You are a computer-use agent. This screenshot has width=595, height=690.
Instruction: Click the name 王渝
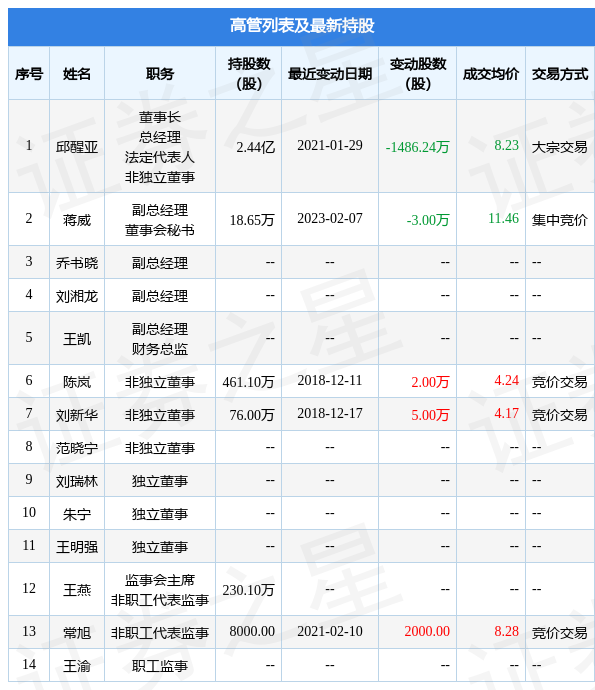point(77,666)
